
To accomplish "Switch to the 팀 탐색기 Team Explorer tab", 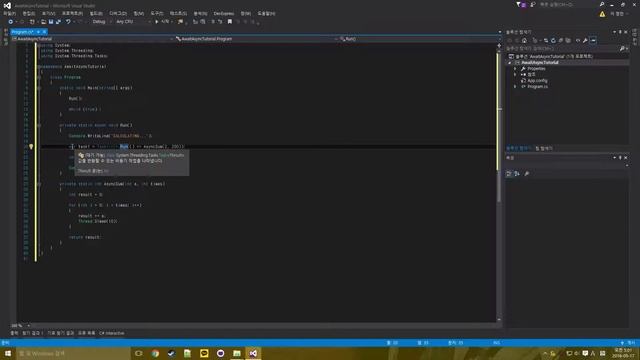I will (x=544, y=149).
